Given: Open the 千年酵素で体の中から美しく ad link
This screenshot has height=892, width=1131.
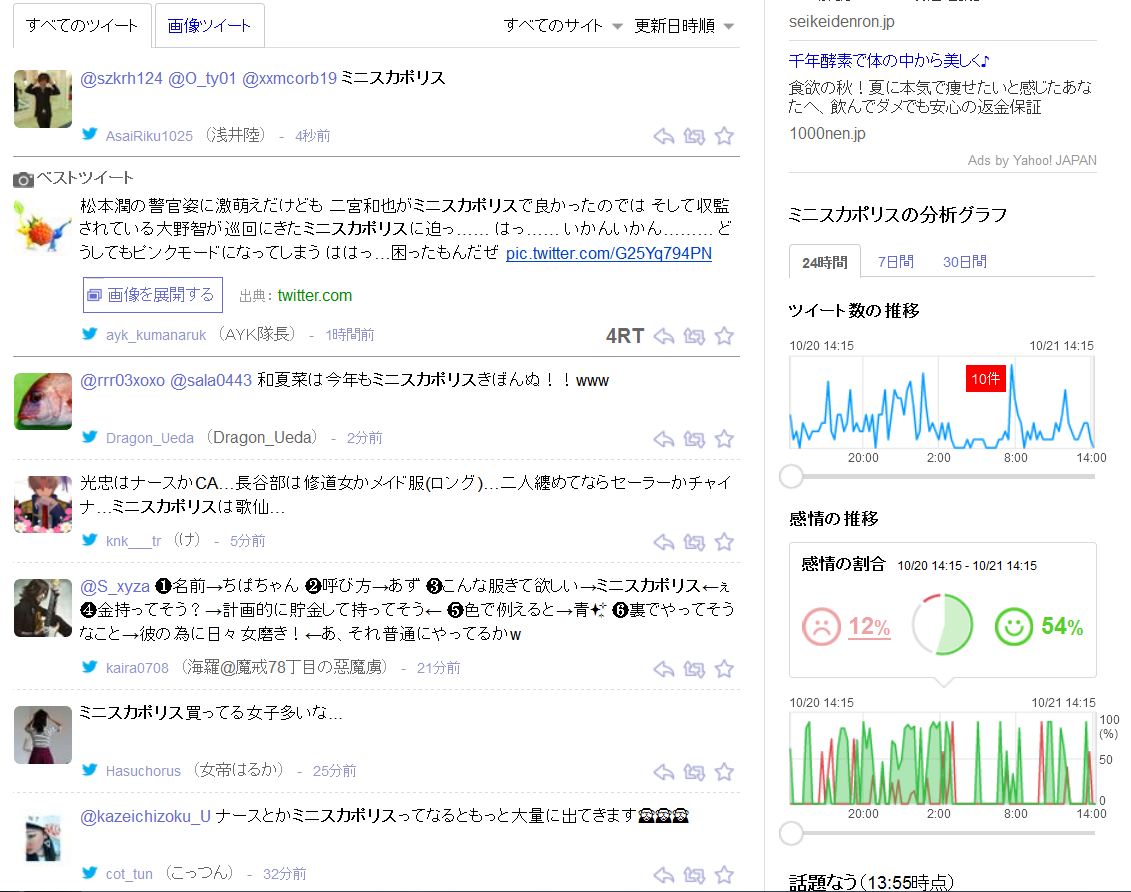Looking at the screenshot, I should [x=888, y=60].
